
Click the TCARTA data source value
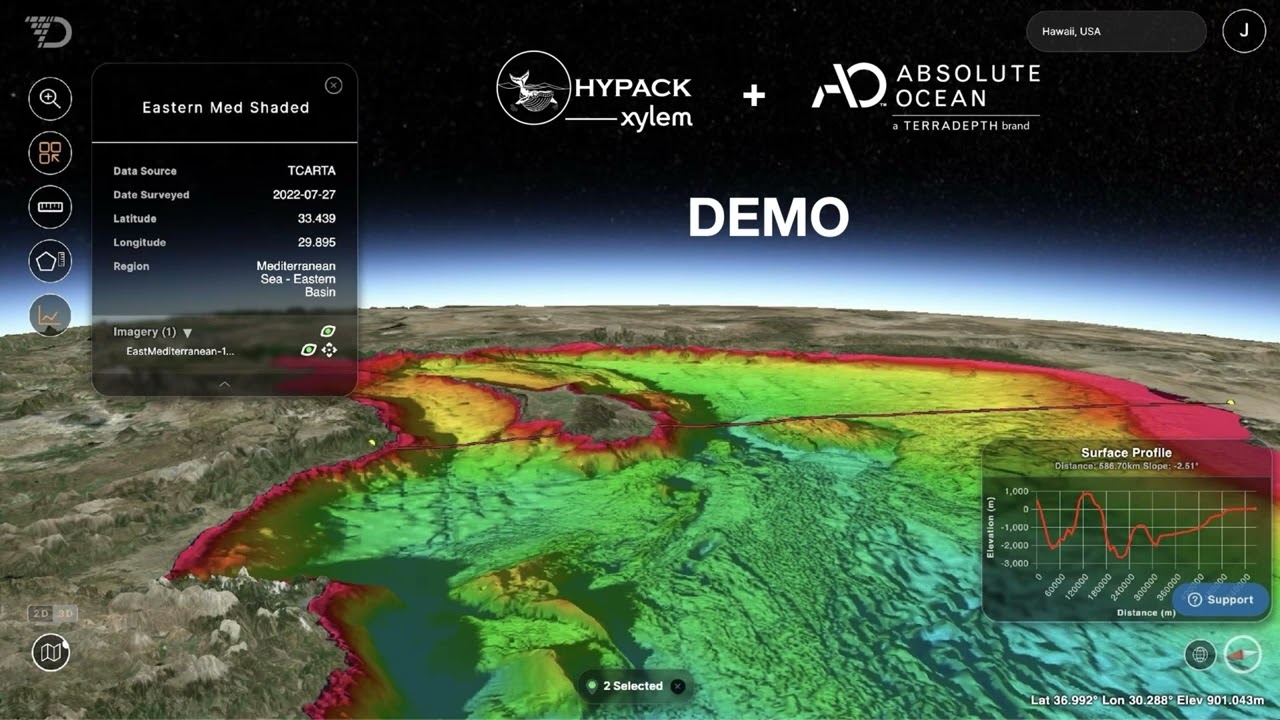coord(312,171)
